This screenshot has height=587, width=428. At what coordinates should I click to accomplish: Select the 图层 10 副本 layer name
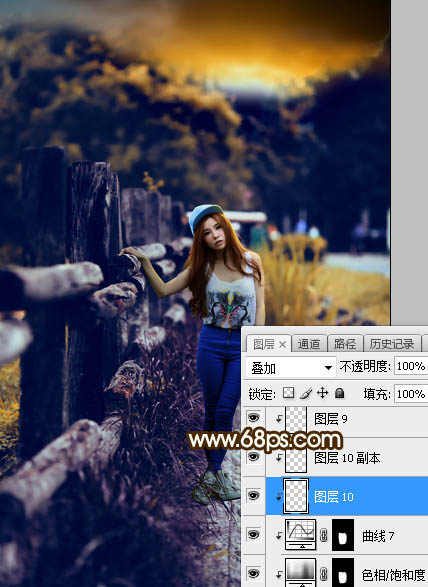(x=347, y=458)
